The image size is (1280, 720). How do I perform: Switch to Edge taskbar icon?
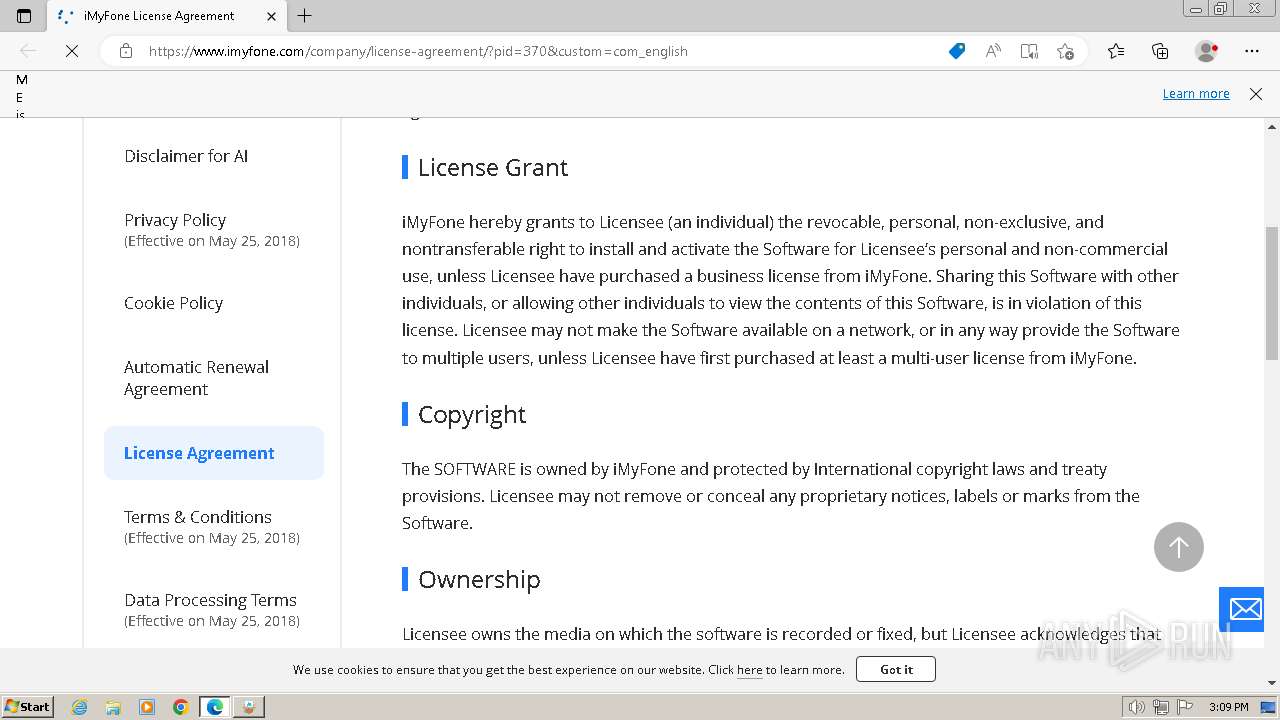[215, 707]
